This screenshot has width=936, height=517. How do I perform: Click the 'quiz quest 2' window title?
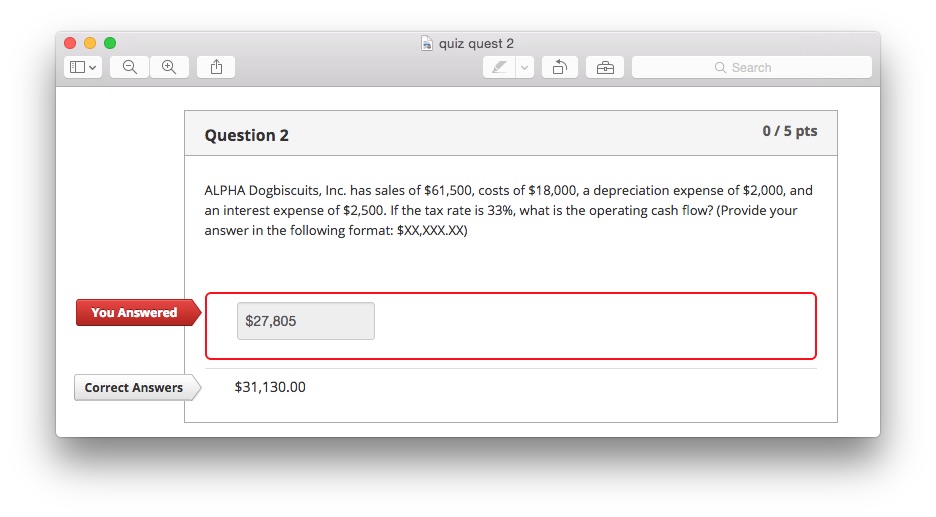tap(476, 43)
